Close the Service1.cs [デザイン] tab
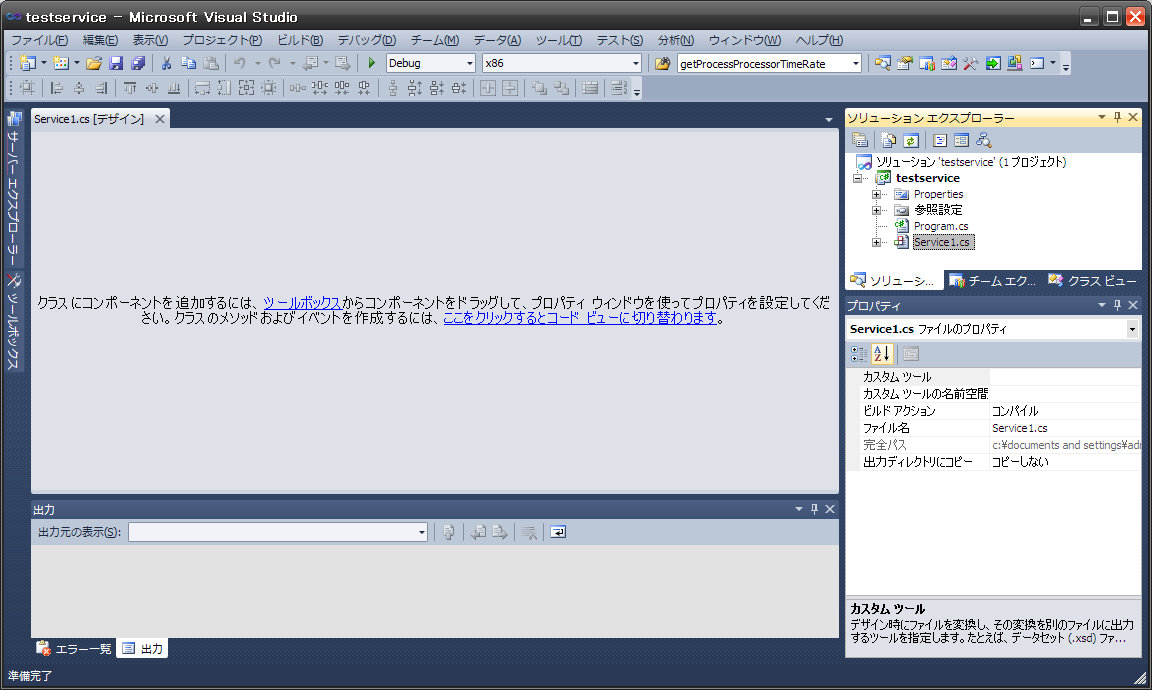1152x690 pixels. tap(159, 118)
